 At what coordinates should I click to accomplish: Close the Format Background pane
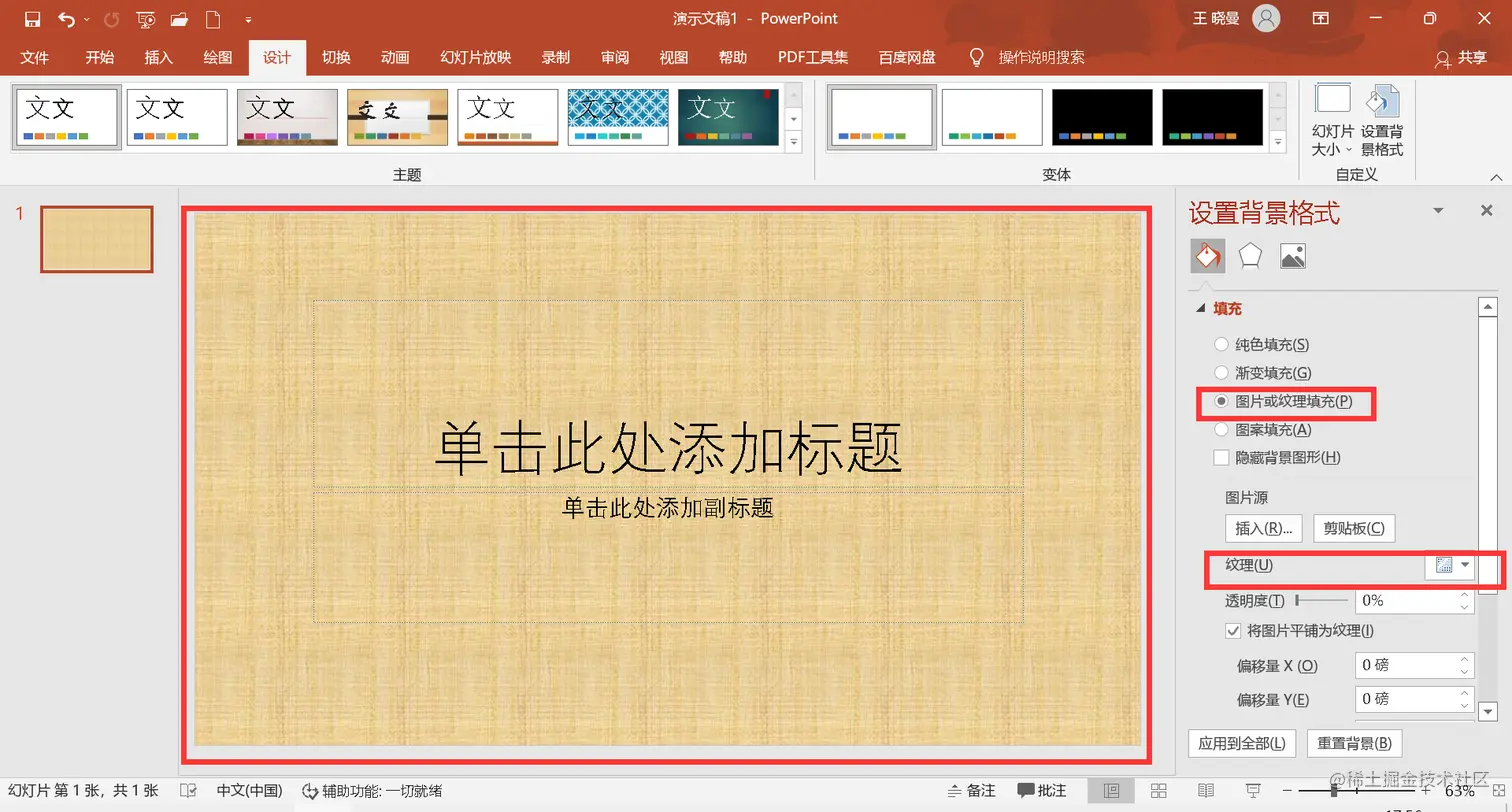[x=1486, y=210]
